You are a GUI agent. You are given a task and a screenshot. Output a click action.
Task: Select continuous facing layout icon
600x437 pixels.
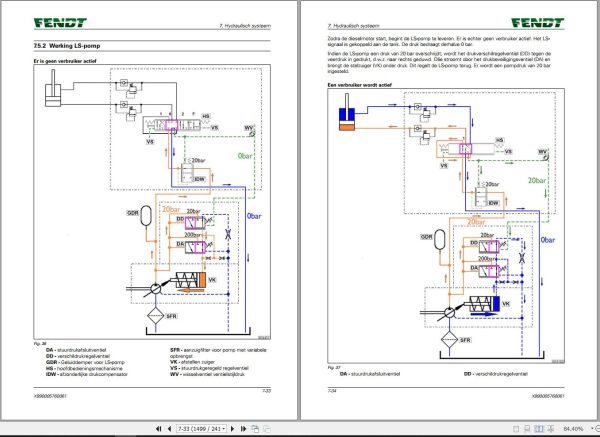[551, 429]
